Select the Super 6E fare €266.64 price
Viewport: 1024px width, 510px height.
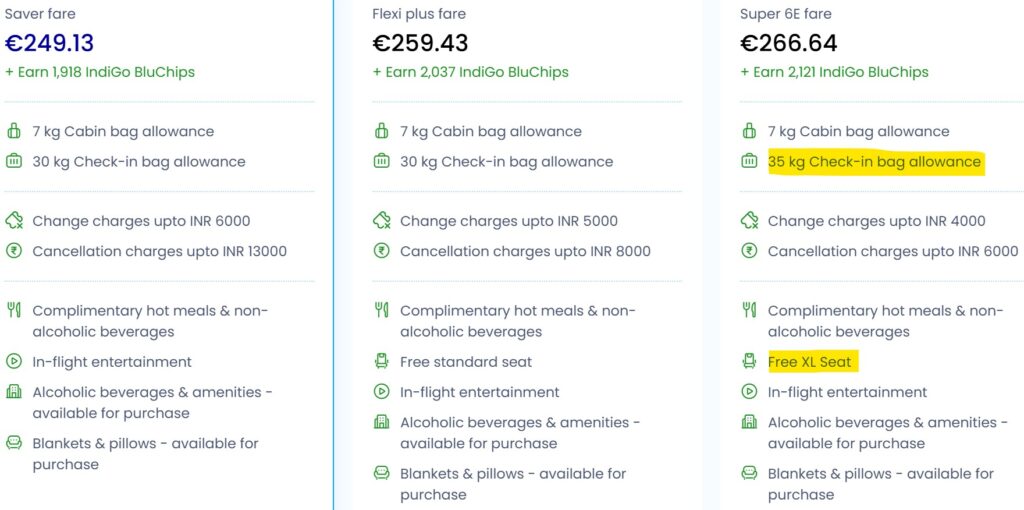pos(789,43)
